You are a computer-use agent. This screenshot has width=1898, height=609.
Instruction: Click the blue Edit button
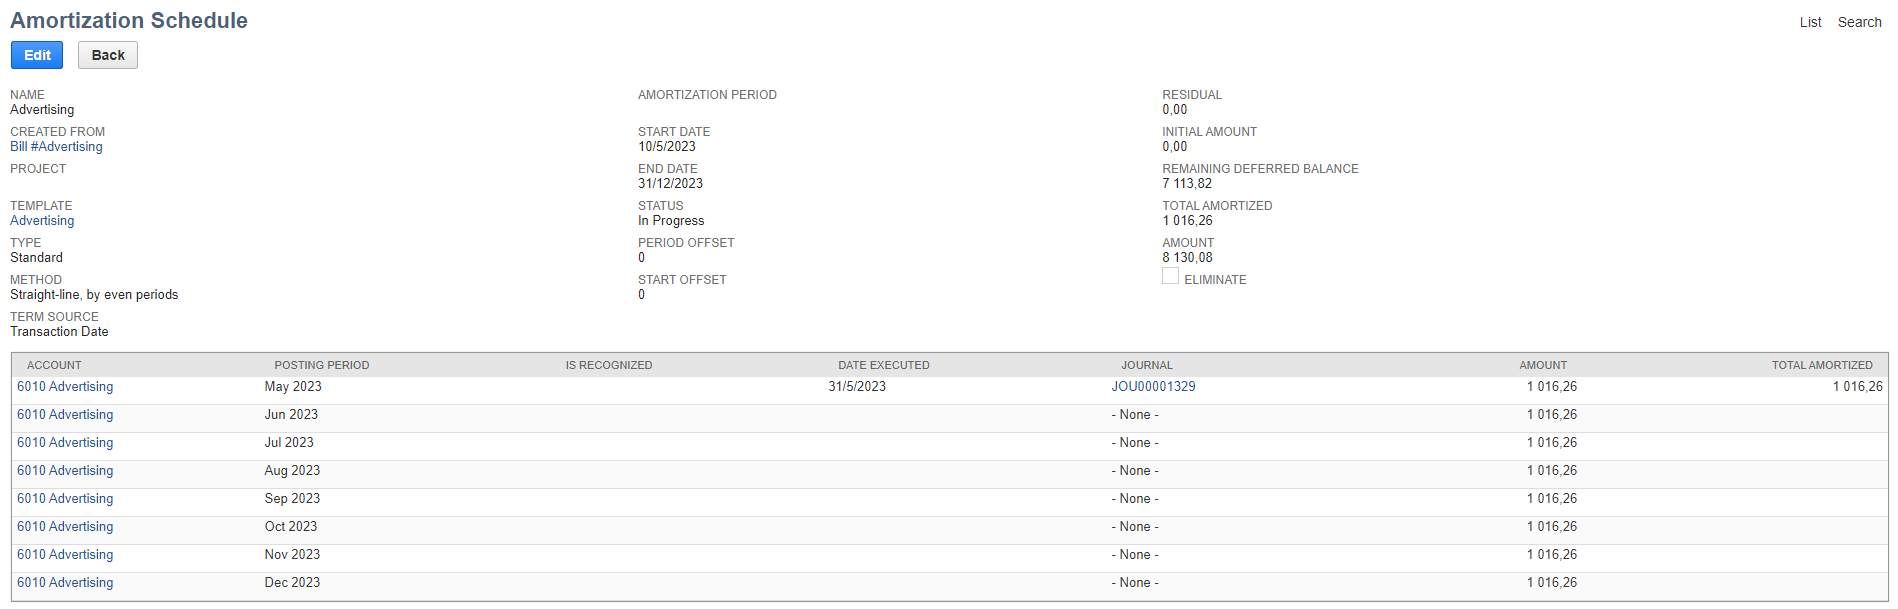click(37, 55)
